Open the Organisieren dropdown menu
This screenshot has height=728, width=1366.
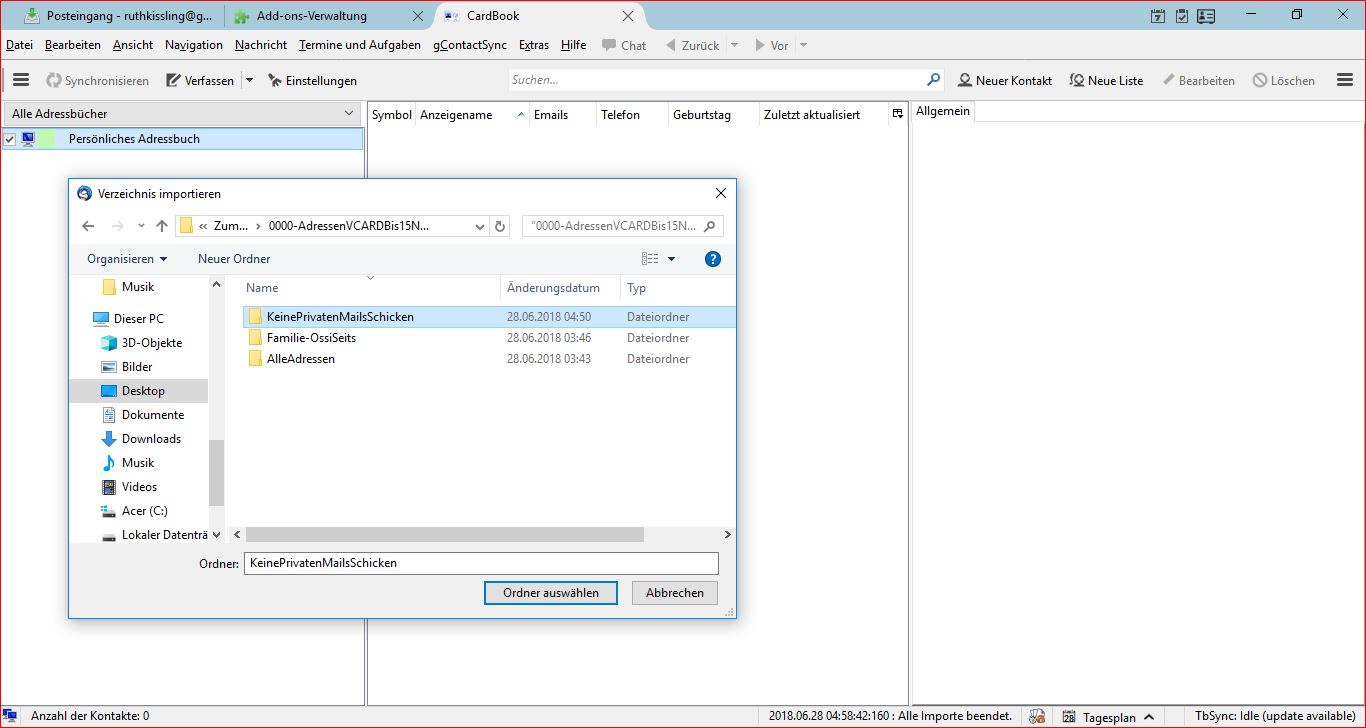[127, 259]
